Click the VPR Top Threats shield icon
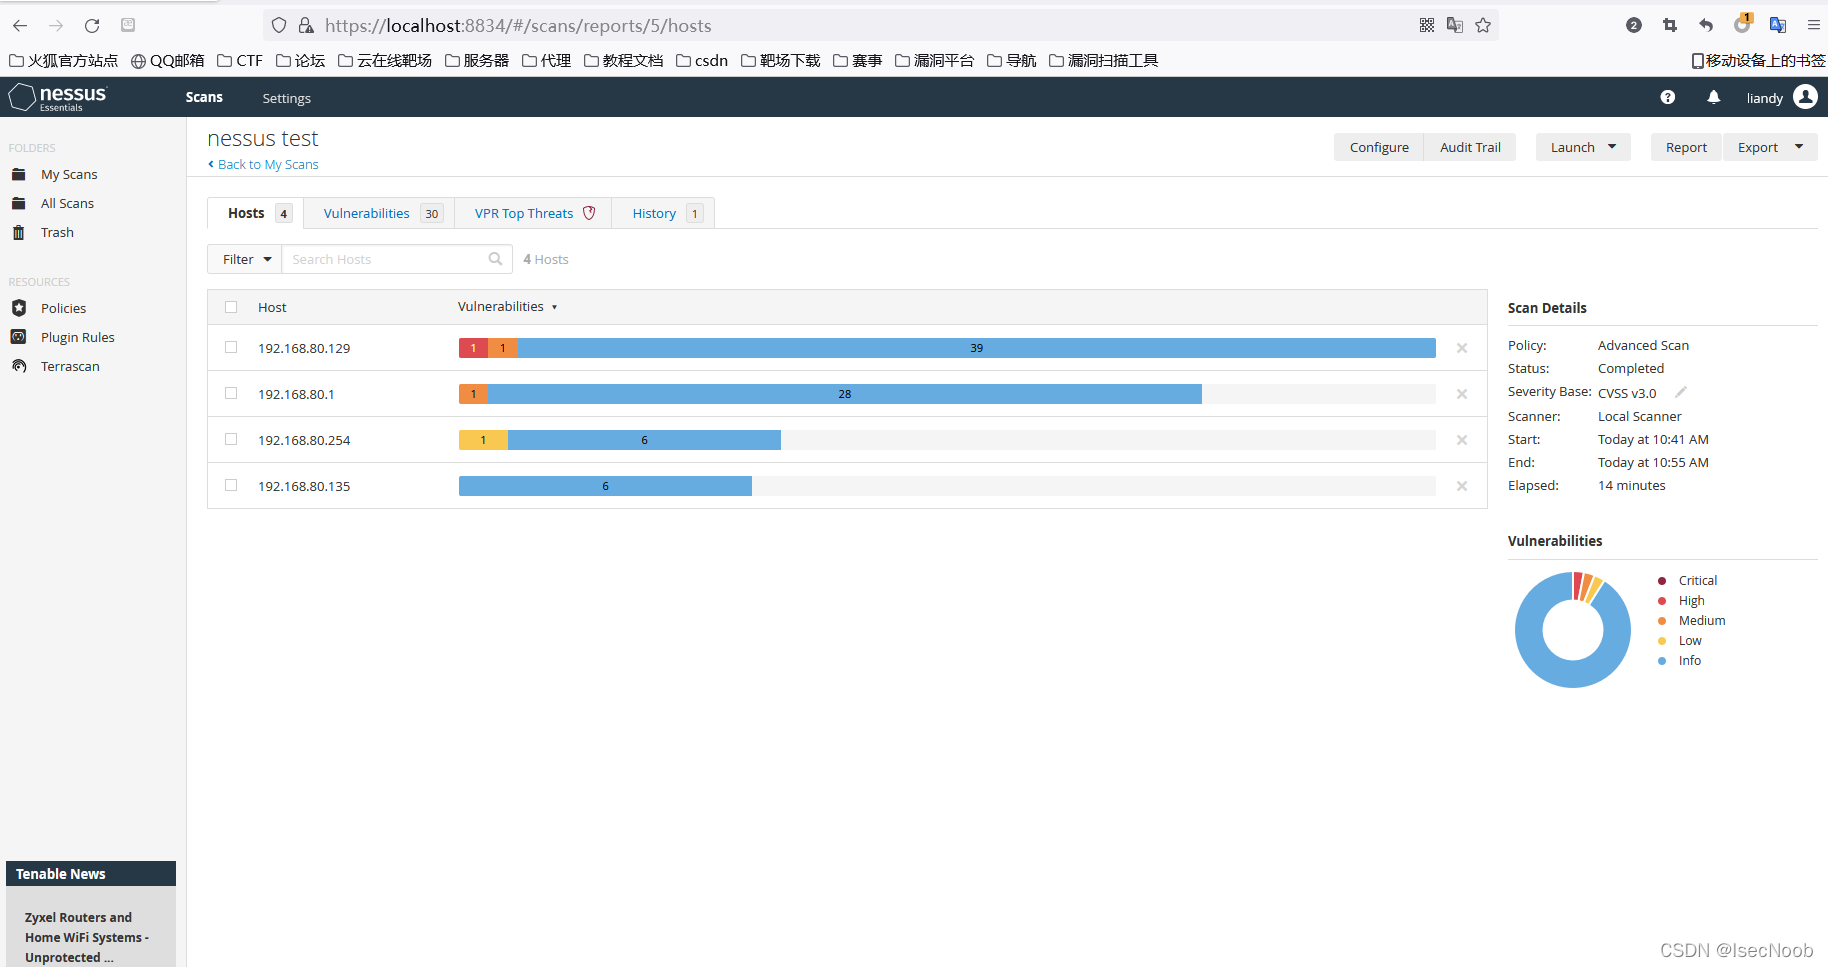The height and width of the screenshot is (967, 1828). [x=589, y=213]
